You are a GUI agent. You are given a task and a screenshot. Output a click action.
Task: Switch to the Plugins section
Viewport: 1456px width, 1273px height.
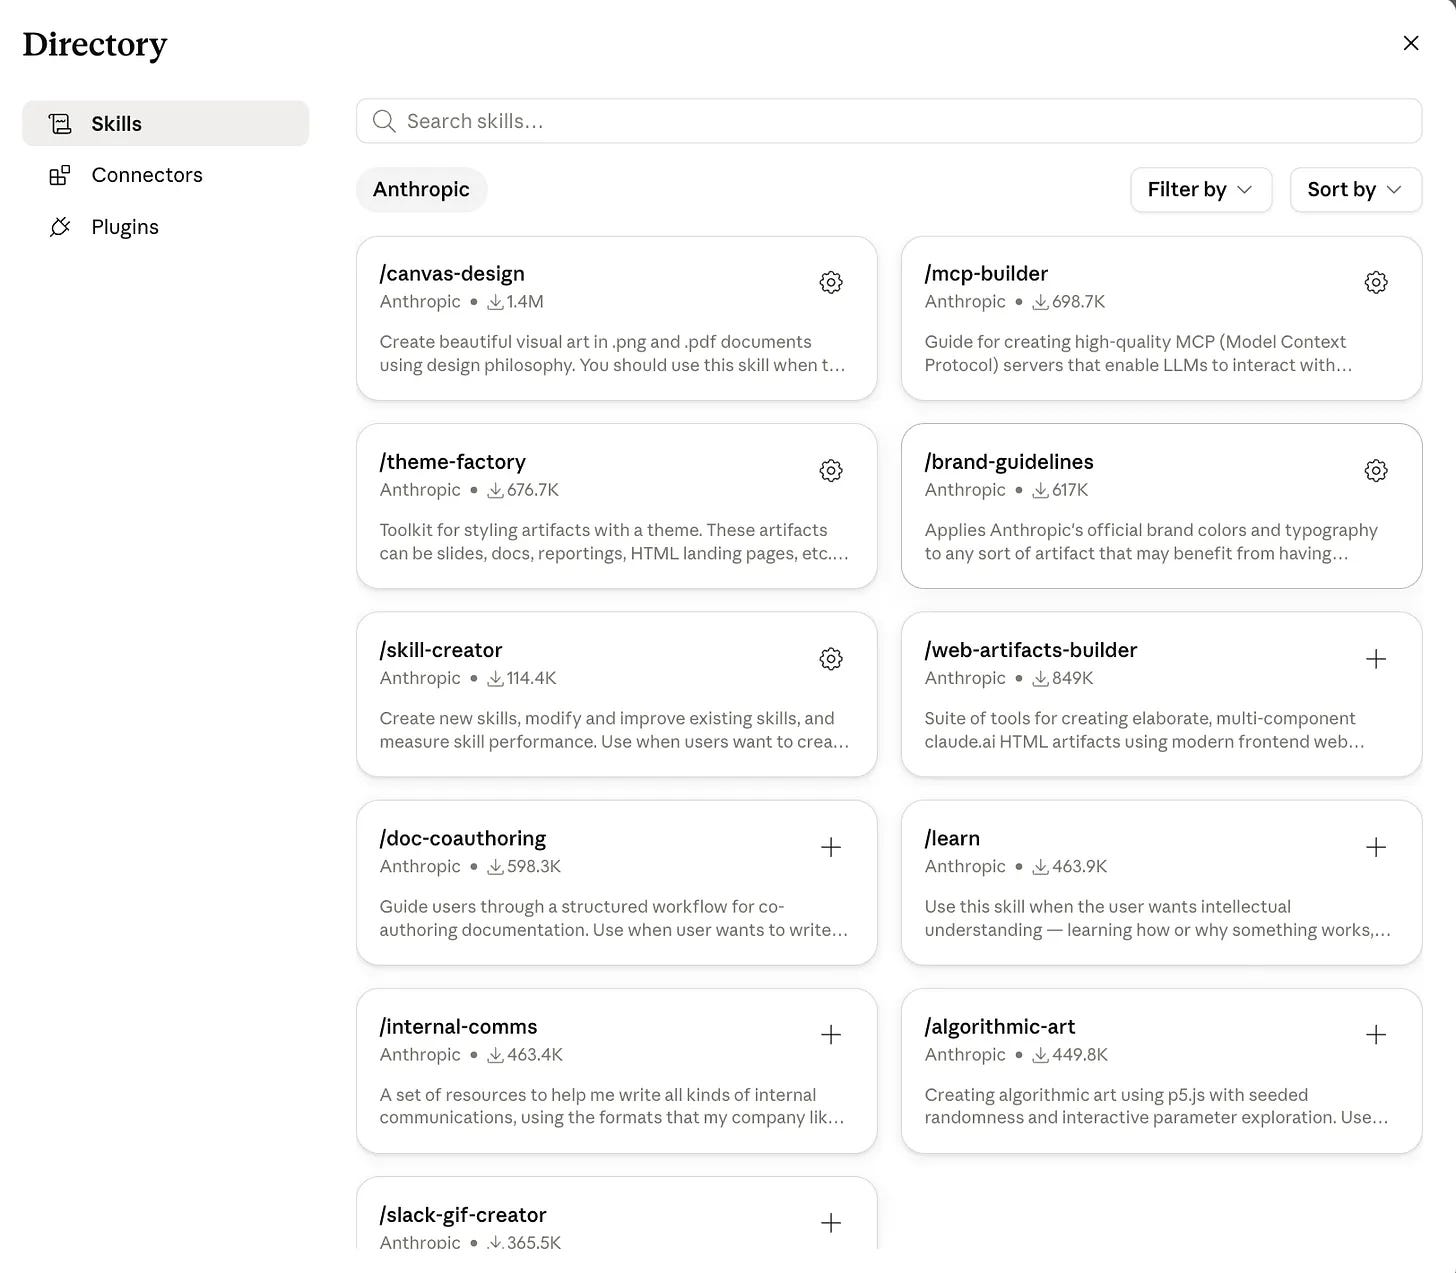pos(166,227)
